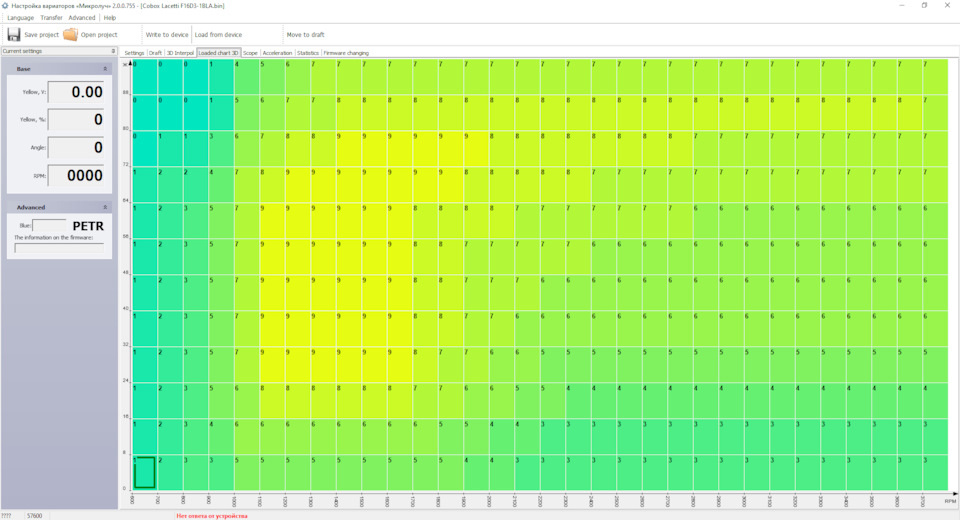
Task: Click the Open project folder icon
Action: tap(70, 34)
